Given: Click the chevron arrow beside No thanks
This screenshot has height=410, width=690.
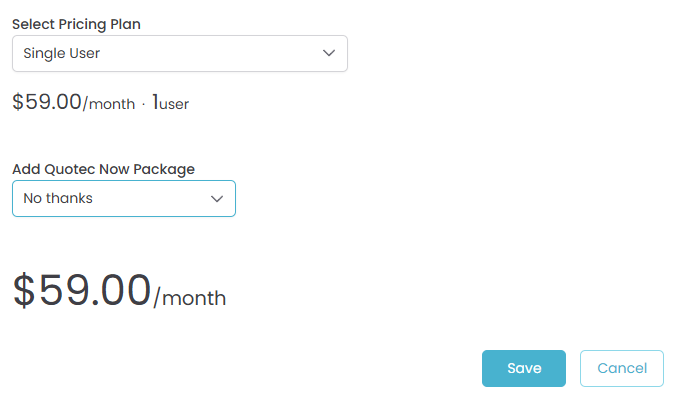Looking at the screenshot, I should coord(217,198).
